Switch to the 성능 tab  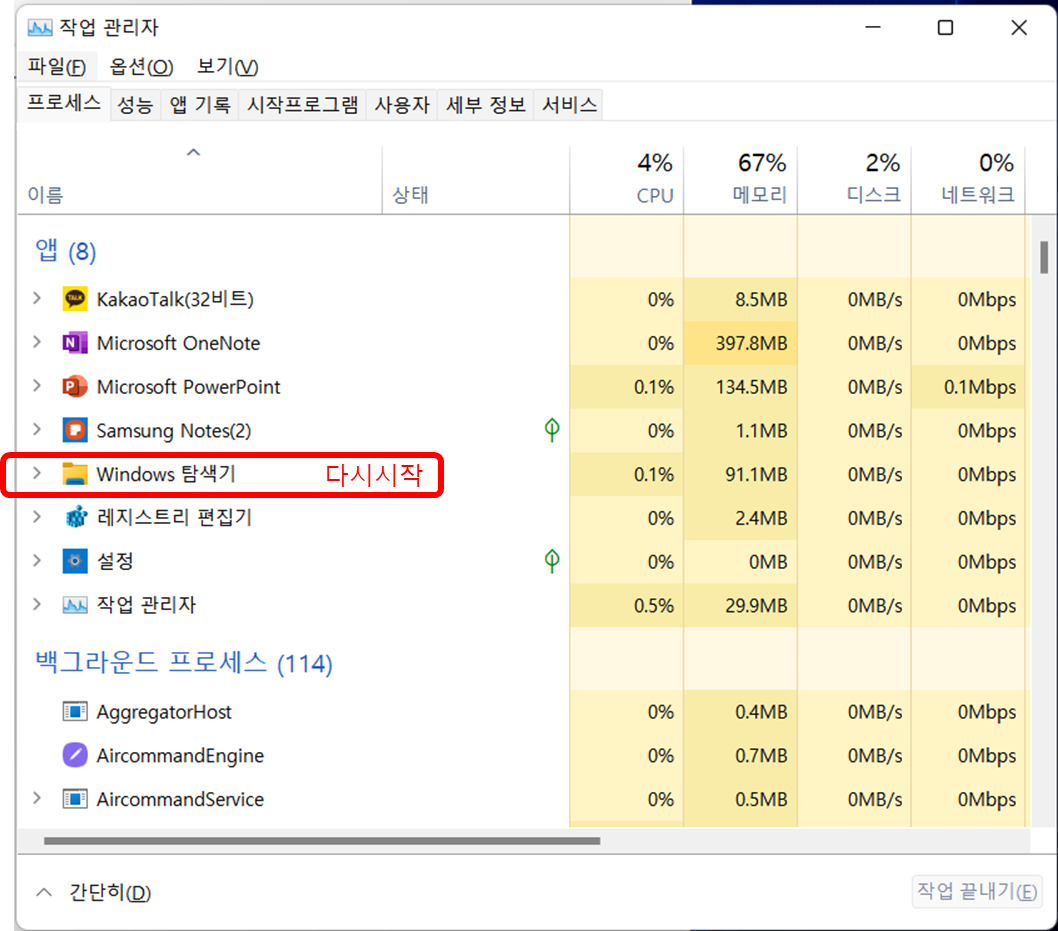[x=135, y=105]
